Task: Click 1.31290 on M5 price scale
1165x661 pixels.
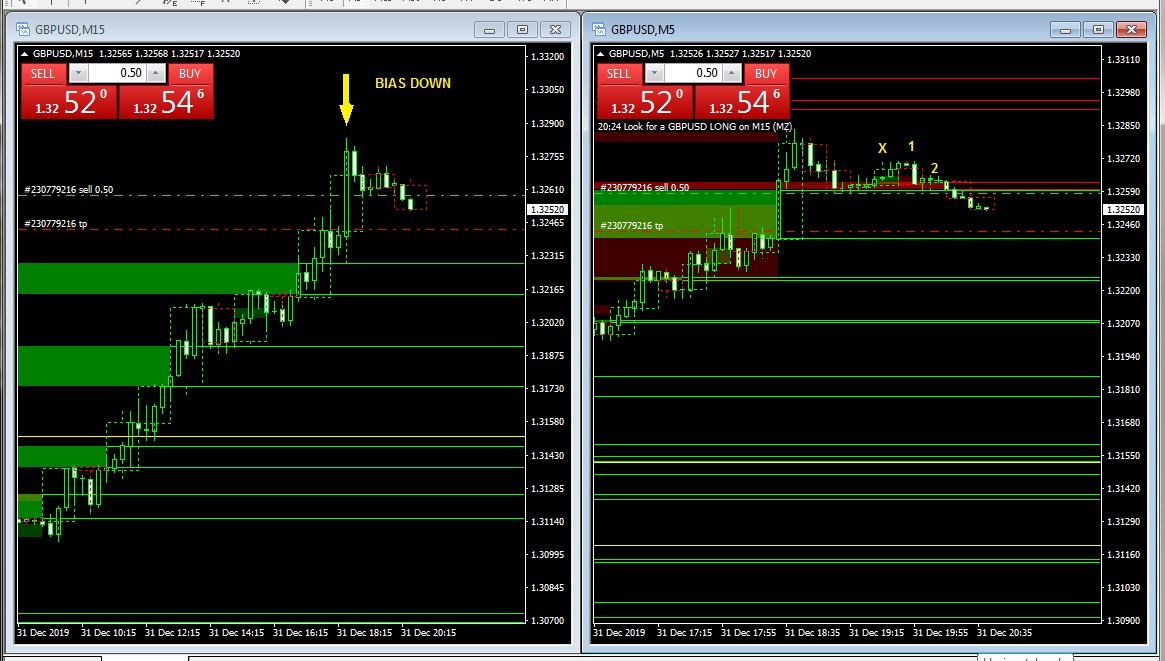Action: click(x=1123, y=522)
